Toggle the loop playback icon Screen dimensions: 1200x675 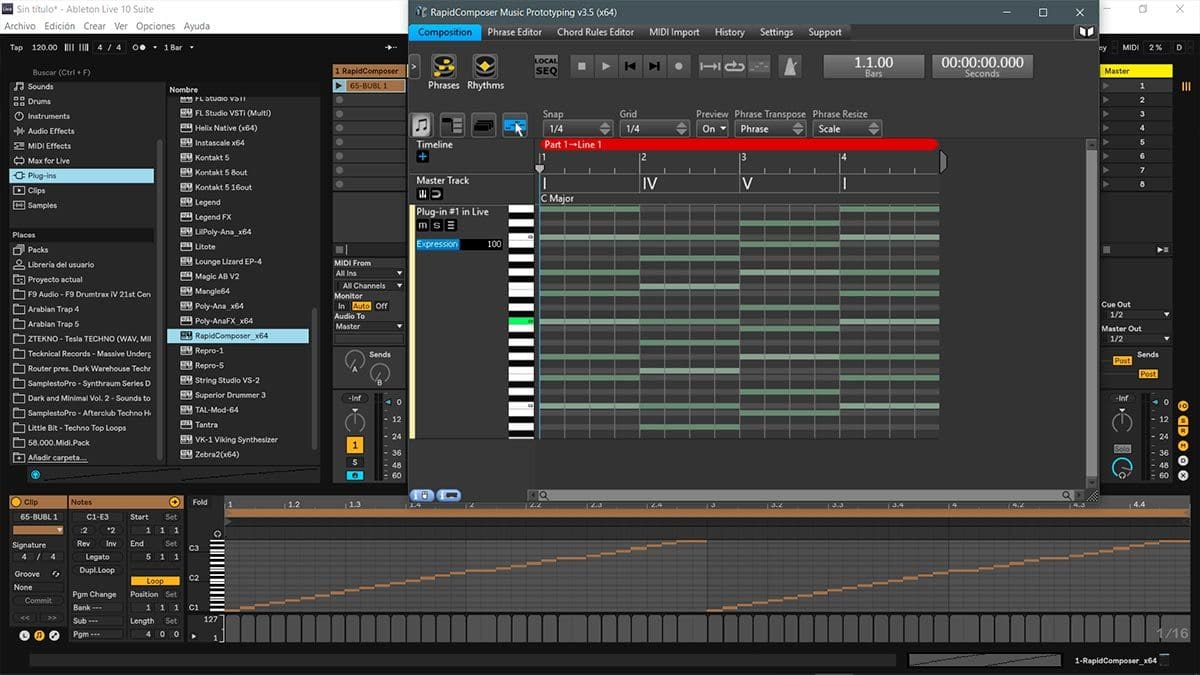[735, 66]
